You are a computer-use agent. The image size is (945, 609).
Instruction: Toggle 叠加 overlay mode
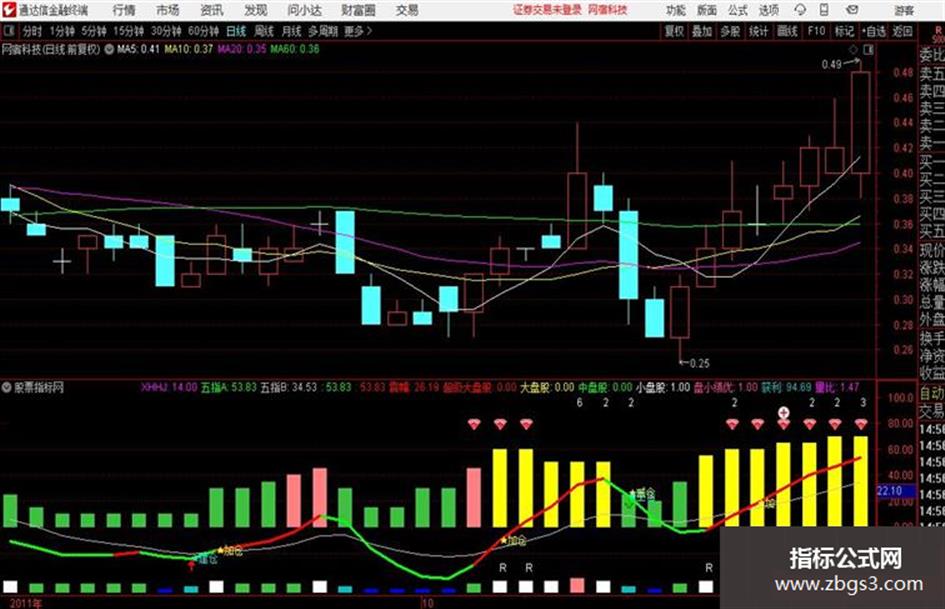pos(702,31)
